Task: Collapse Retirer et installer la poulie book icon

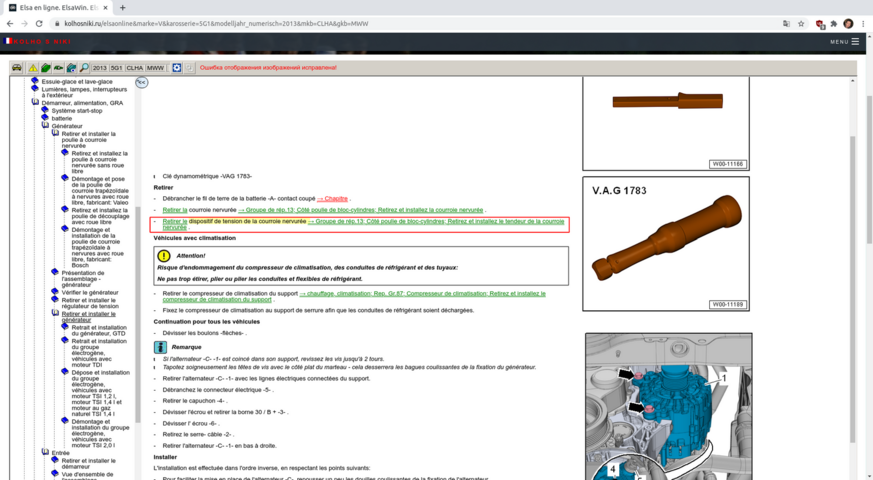Action: (x=55, y=133)
